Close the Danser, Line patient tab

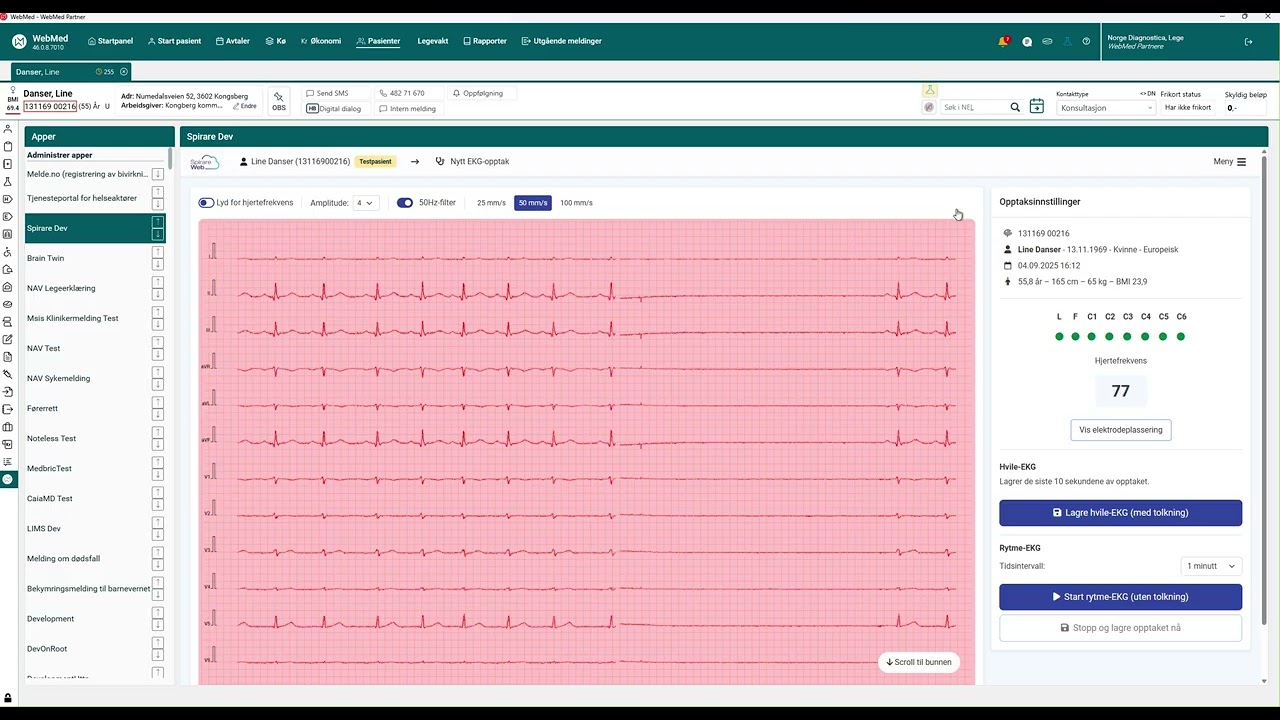coord(124,72)
